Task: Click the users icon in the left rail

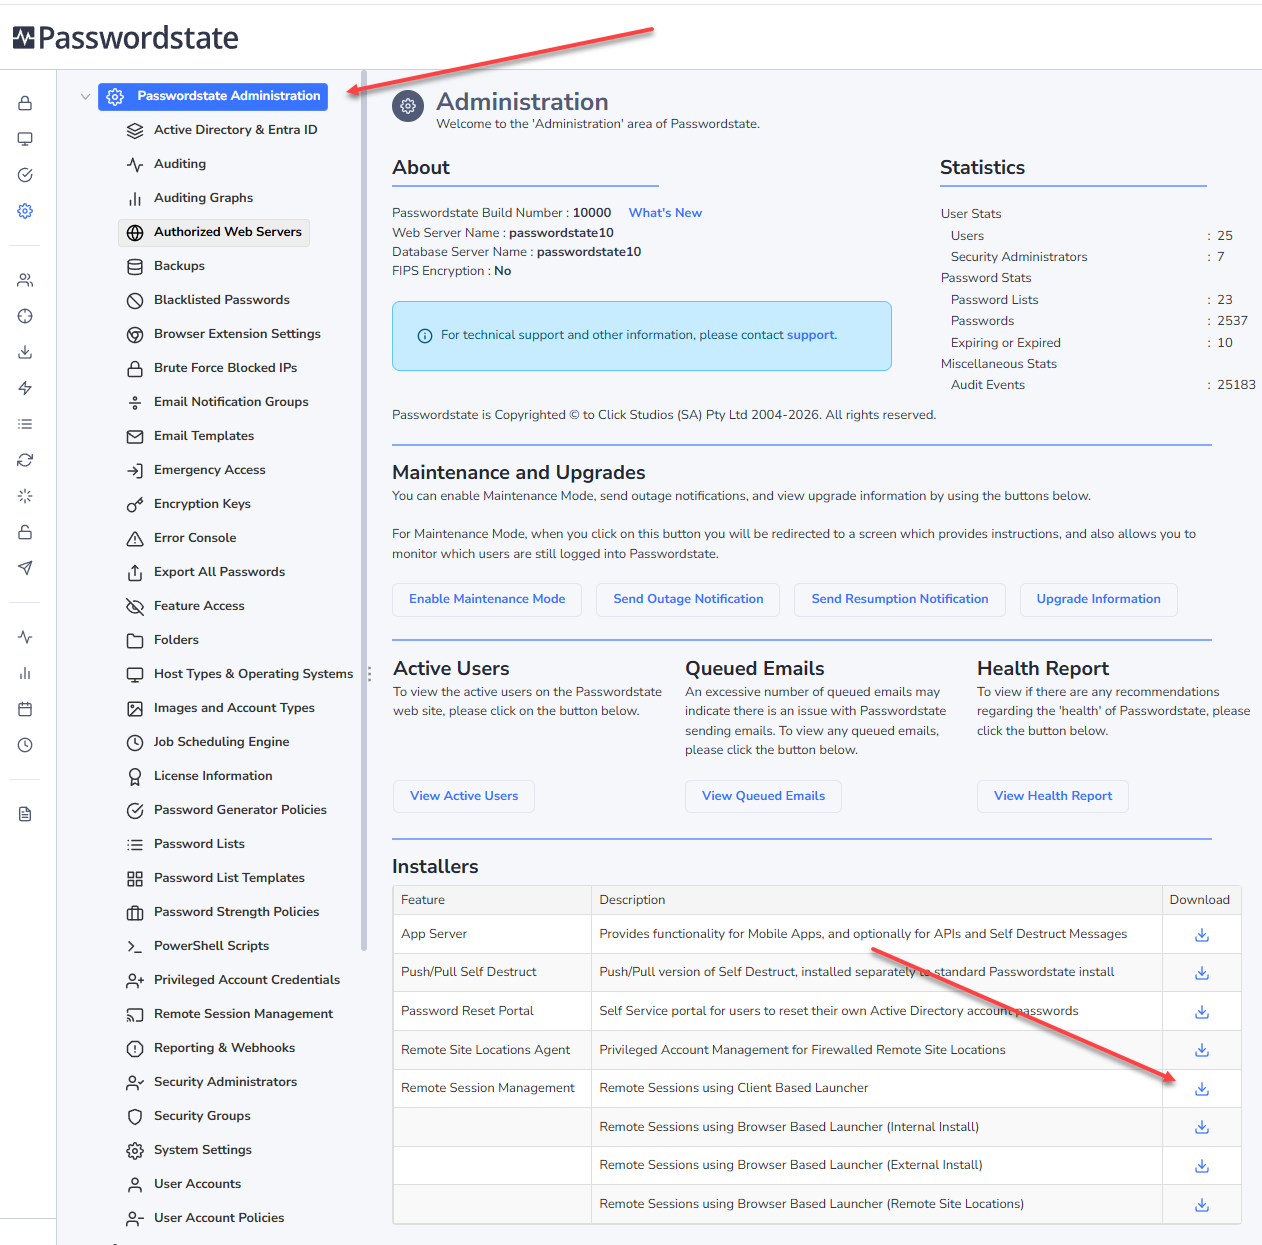Action: point(25,280)
